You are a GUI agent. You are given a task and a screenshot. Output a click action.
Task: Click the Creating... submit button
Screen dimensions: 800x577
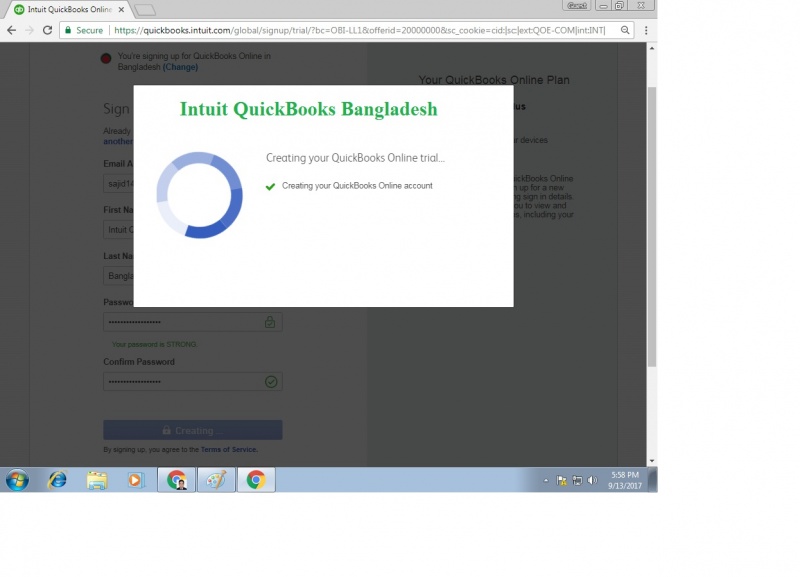click(193, 430)
